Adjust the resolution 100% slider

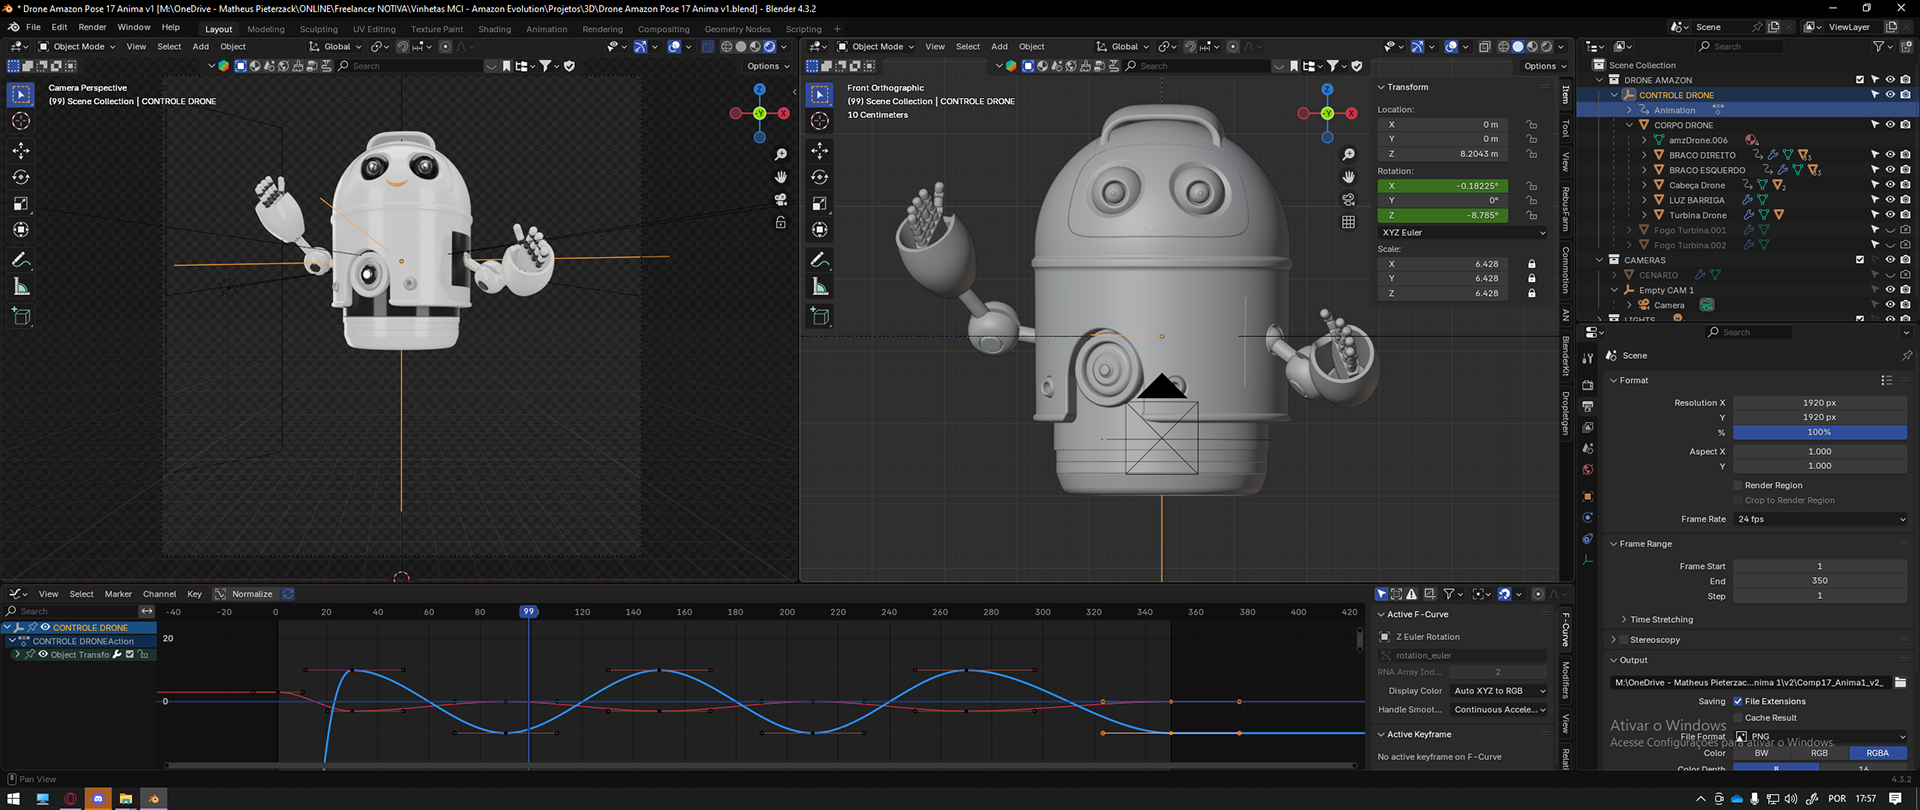(x=1820, y=432)
